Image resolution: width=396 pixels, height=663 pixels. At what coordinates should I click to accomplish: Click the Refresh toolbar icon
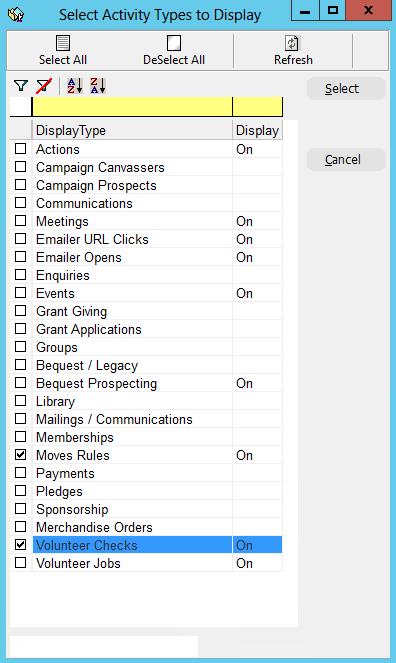pyautogui.click(x=293, y=43)
